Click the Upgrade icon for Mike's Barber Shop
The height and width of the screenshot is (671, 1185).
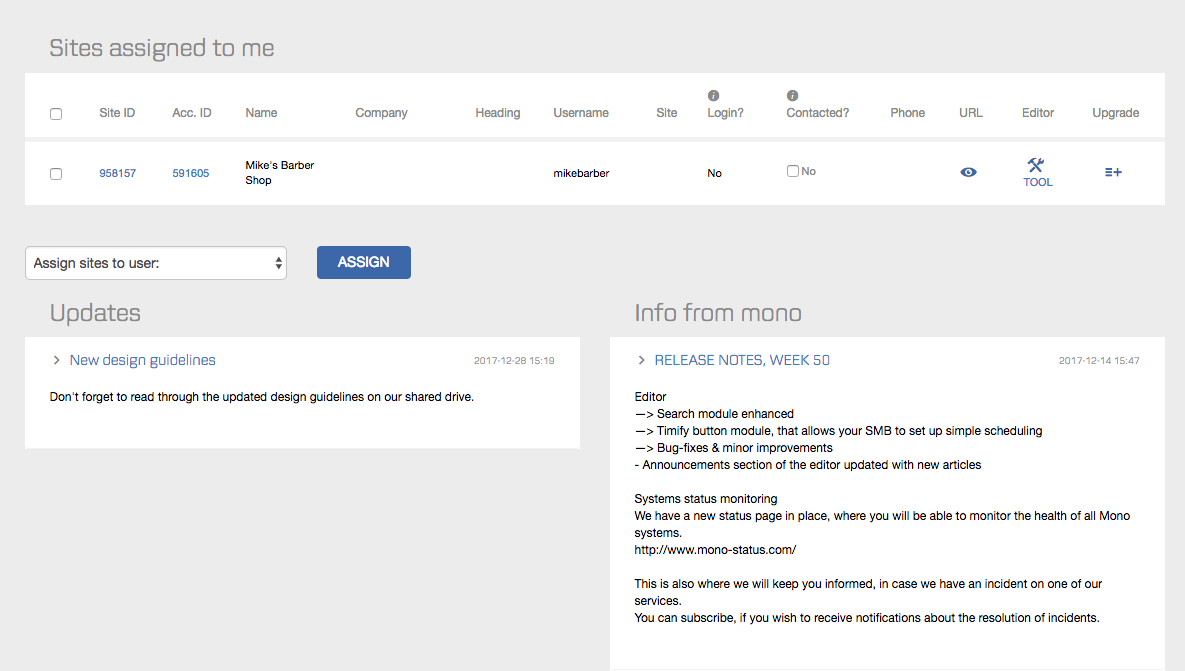pyautogui.click(x=1113, y=172)
